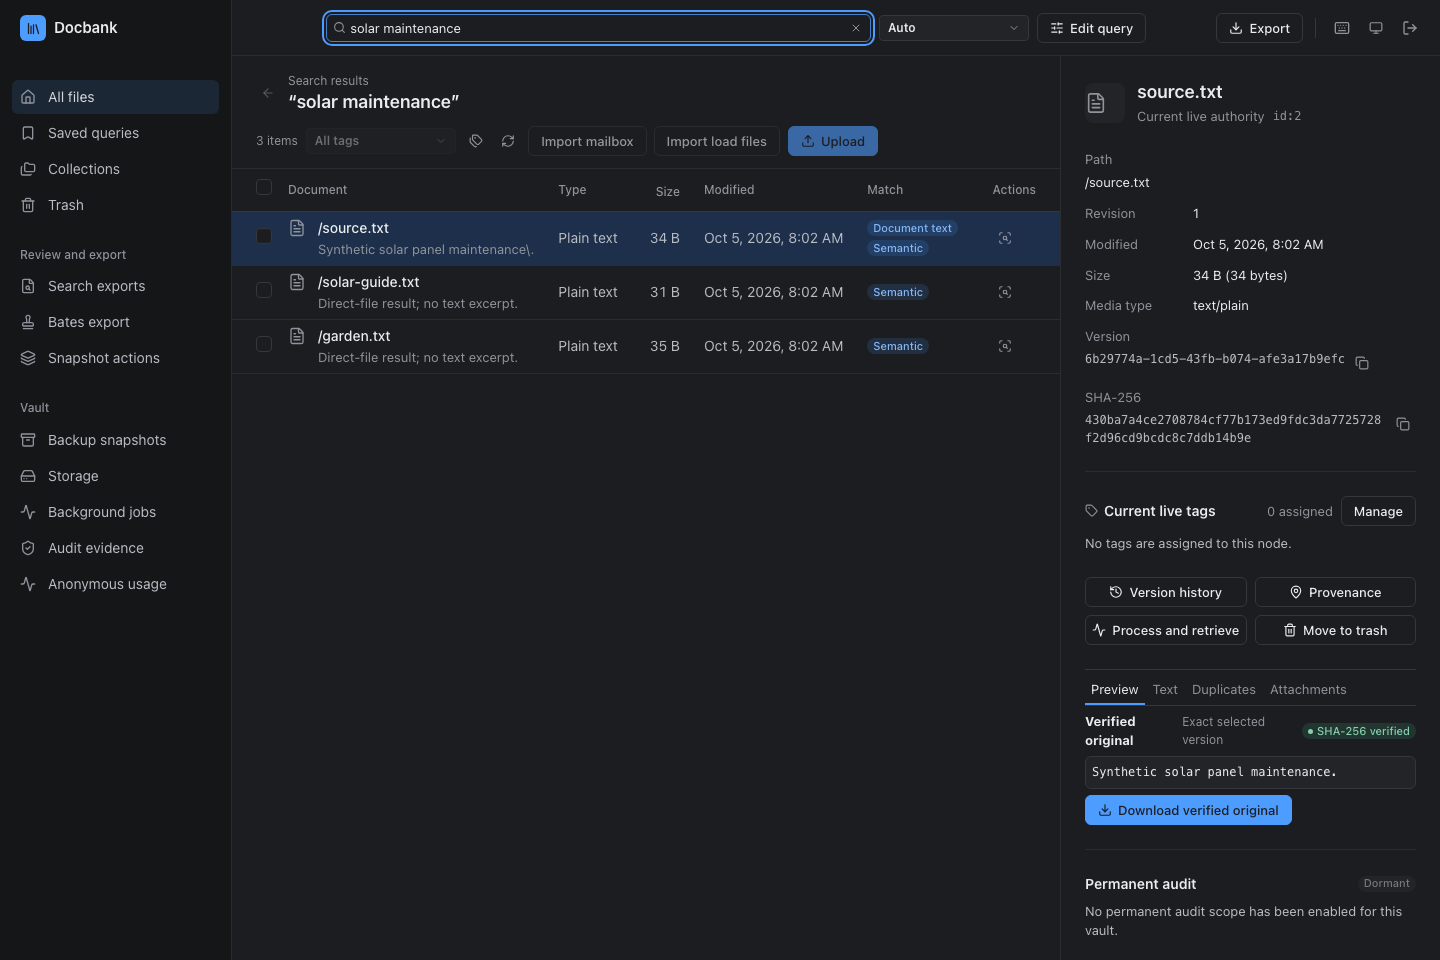Open Bates export in the sidebar
Viewport: 1440px width, 960px height.
(x=115, y=322)
